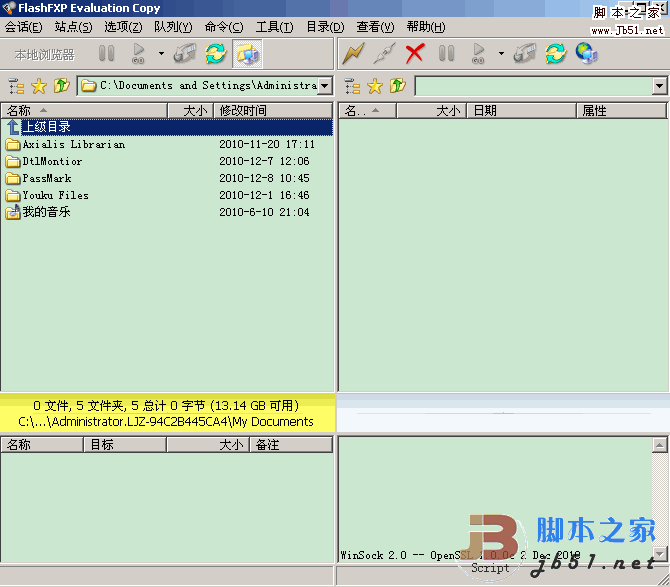Click the left pane abort transfer icon
The width and height of the screenshot is (670, 587).
[184, 54]
